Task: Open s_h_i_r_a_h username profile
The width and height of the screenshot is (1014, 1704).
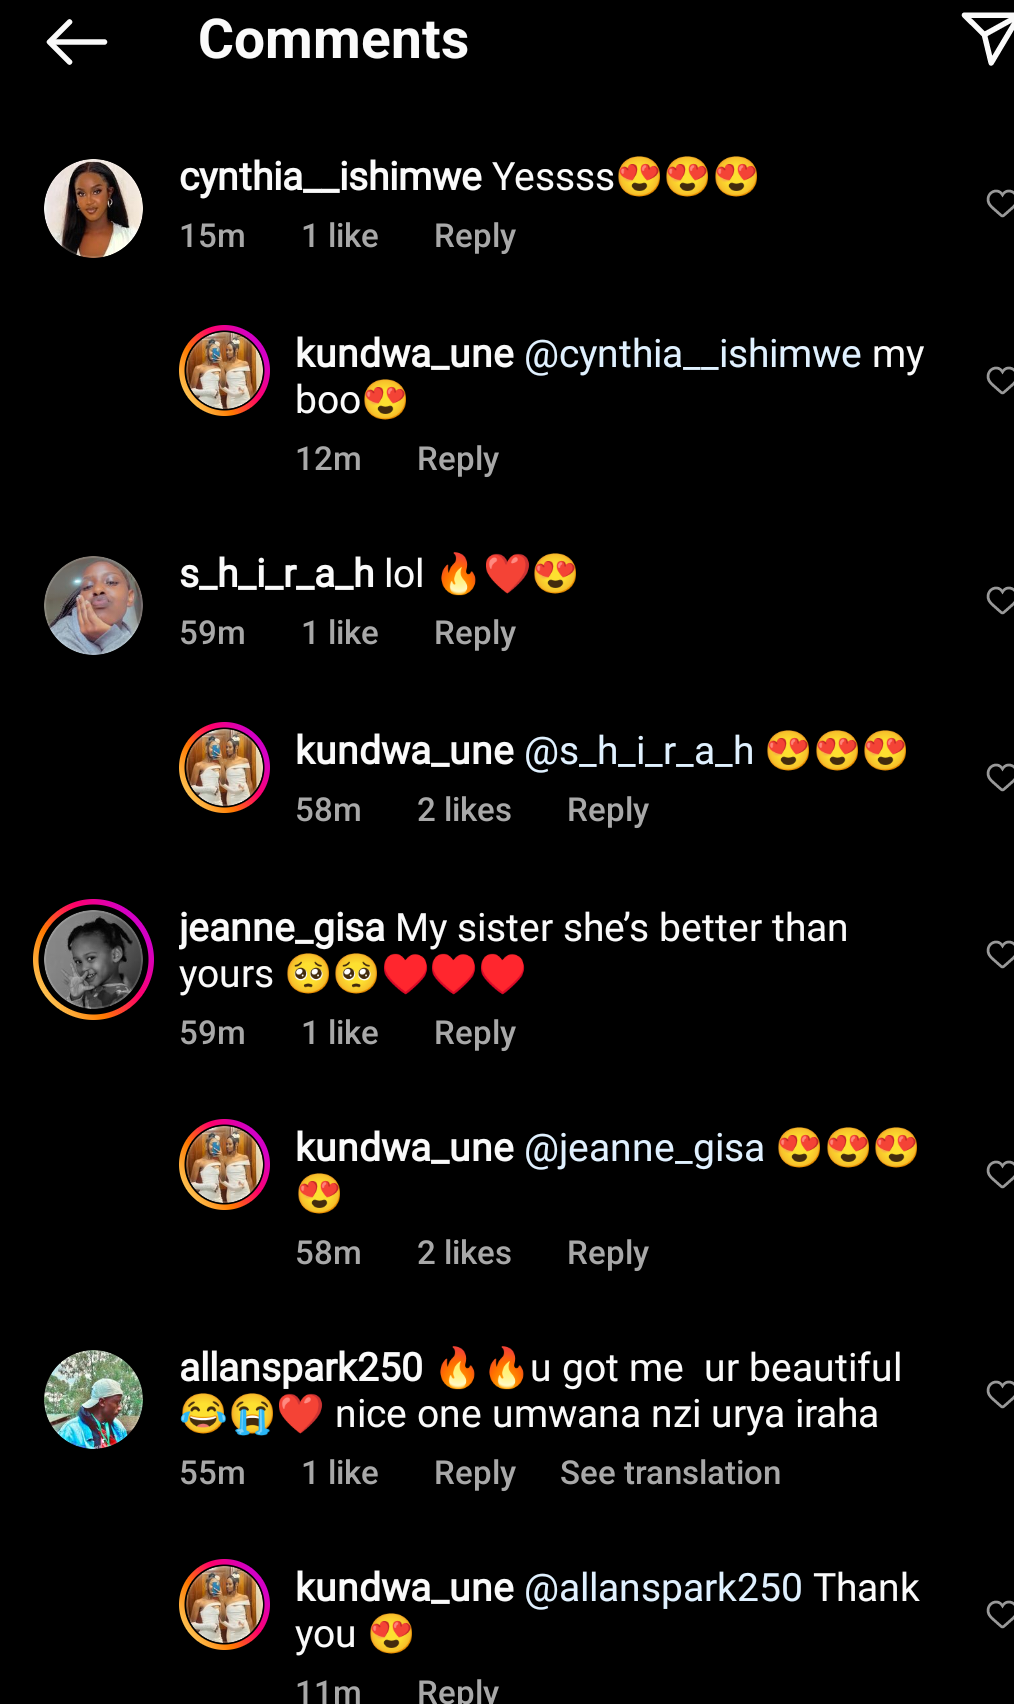Action: [277, 574]
